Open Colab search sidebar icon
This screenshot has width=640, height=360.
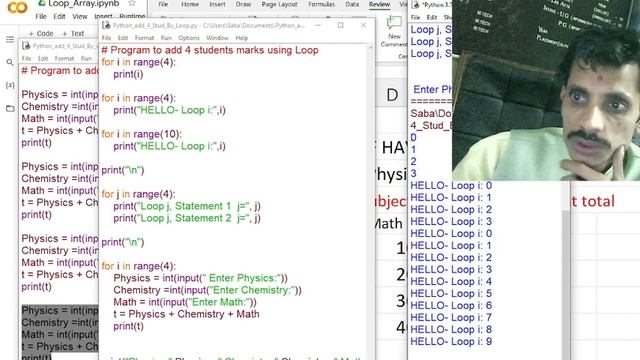[10, 62]
